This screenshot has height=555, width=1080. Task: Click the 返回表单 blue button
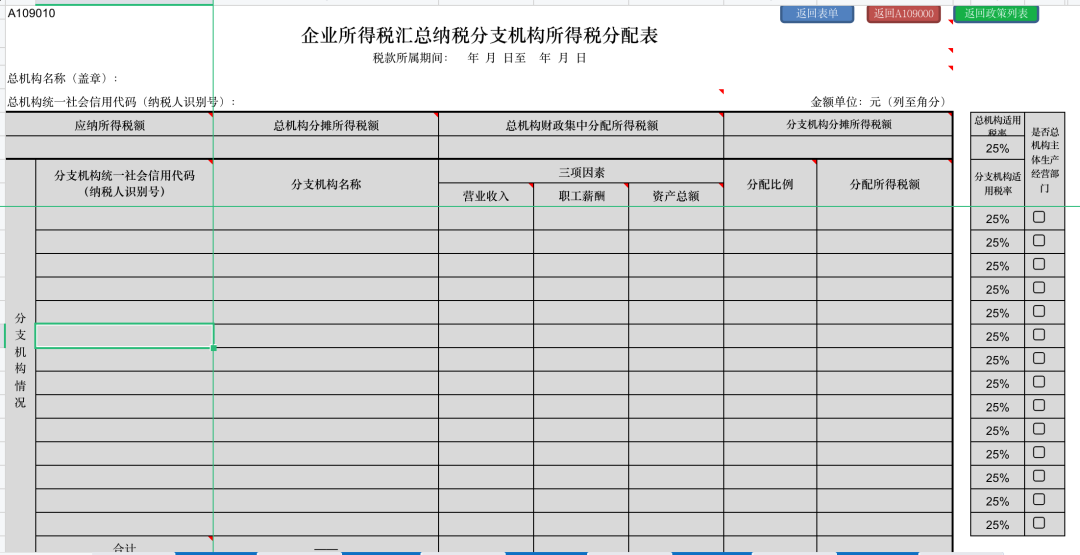(x=816, y=14)
